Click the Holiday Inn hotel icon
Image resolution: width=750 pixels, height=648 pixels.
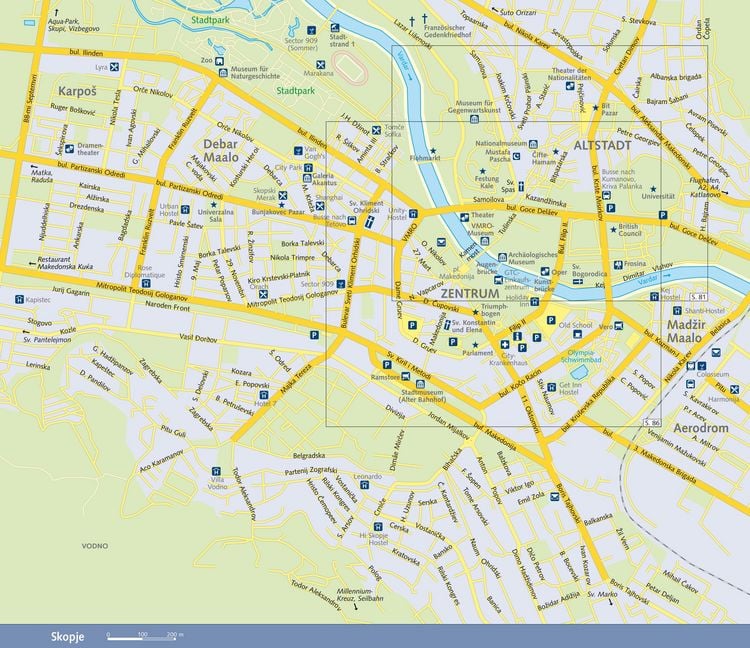(x=535, y=302)
